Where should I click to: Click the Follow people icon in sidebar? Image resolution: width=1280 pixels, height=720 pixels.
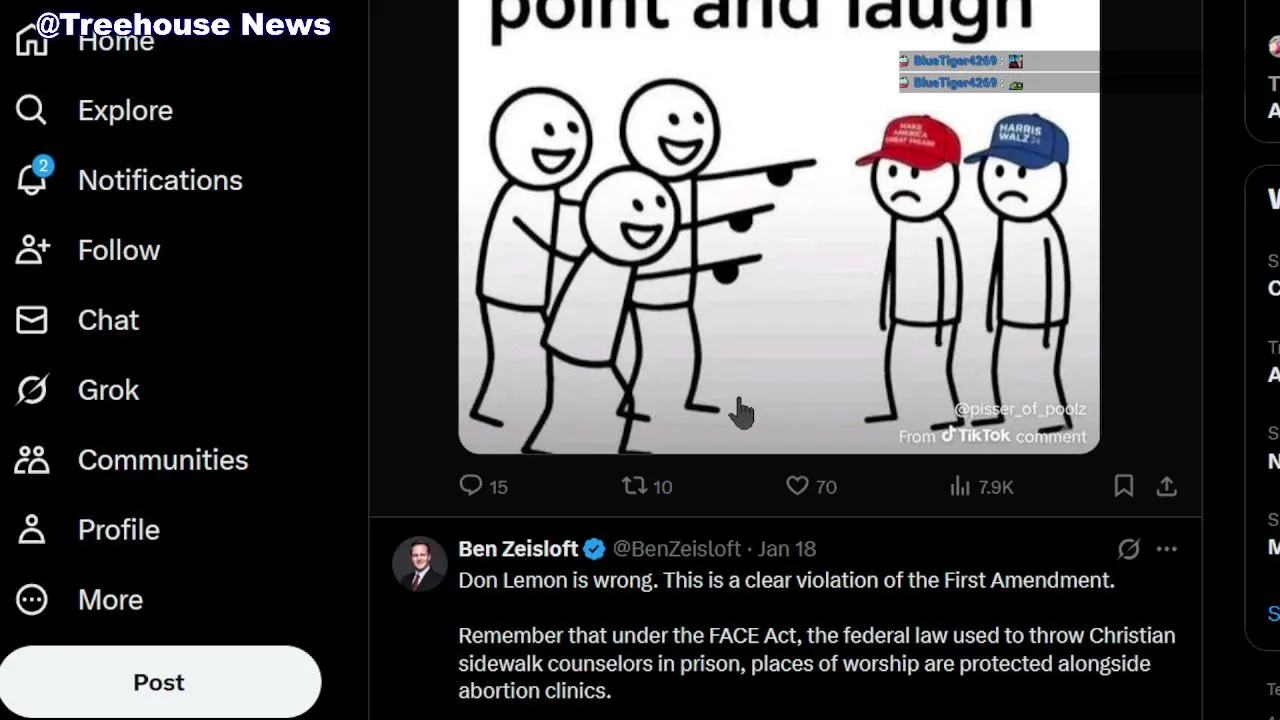pyautogui.click(x=32, y=250)
